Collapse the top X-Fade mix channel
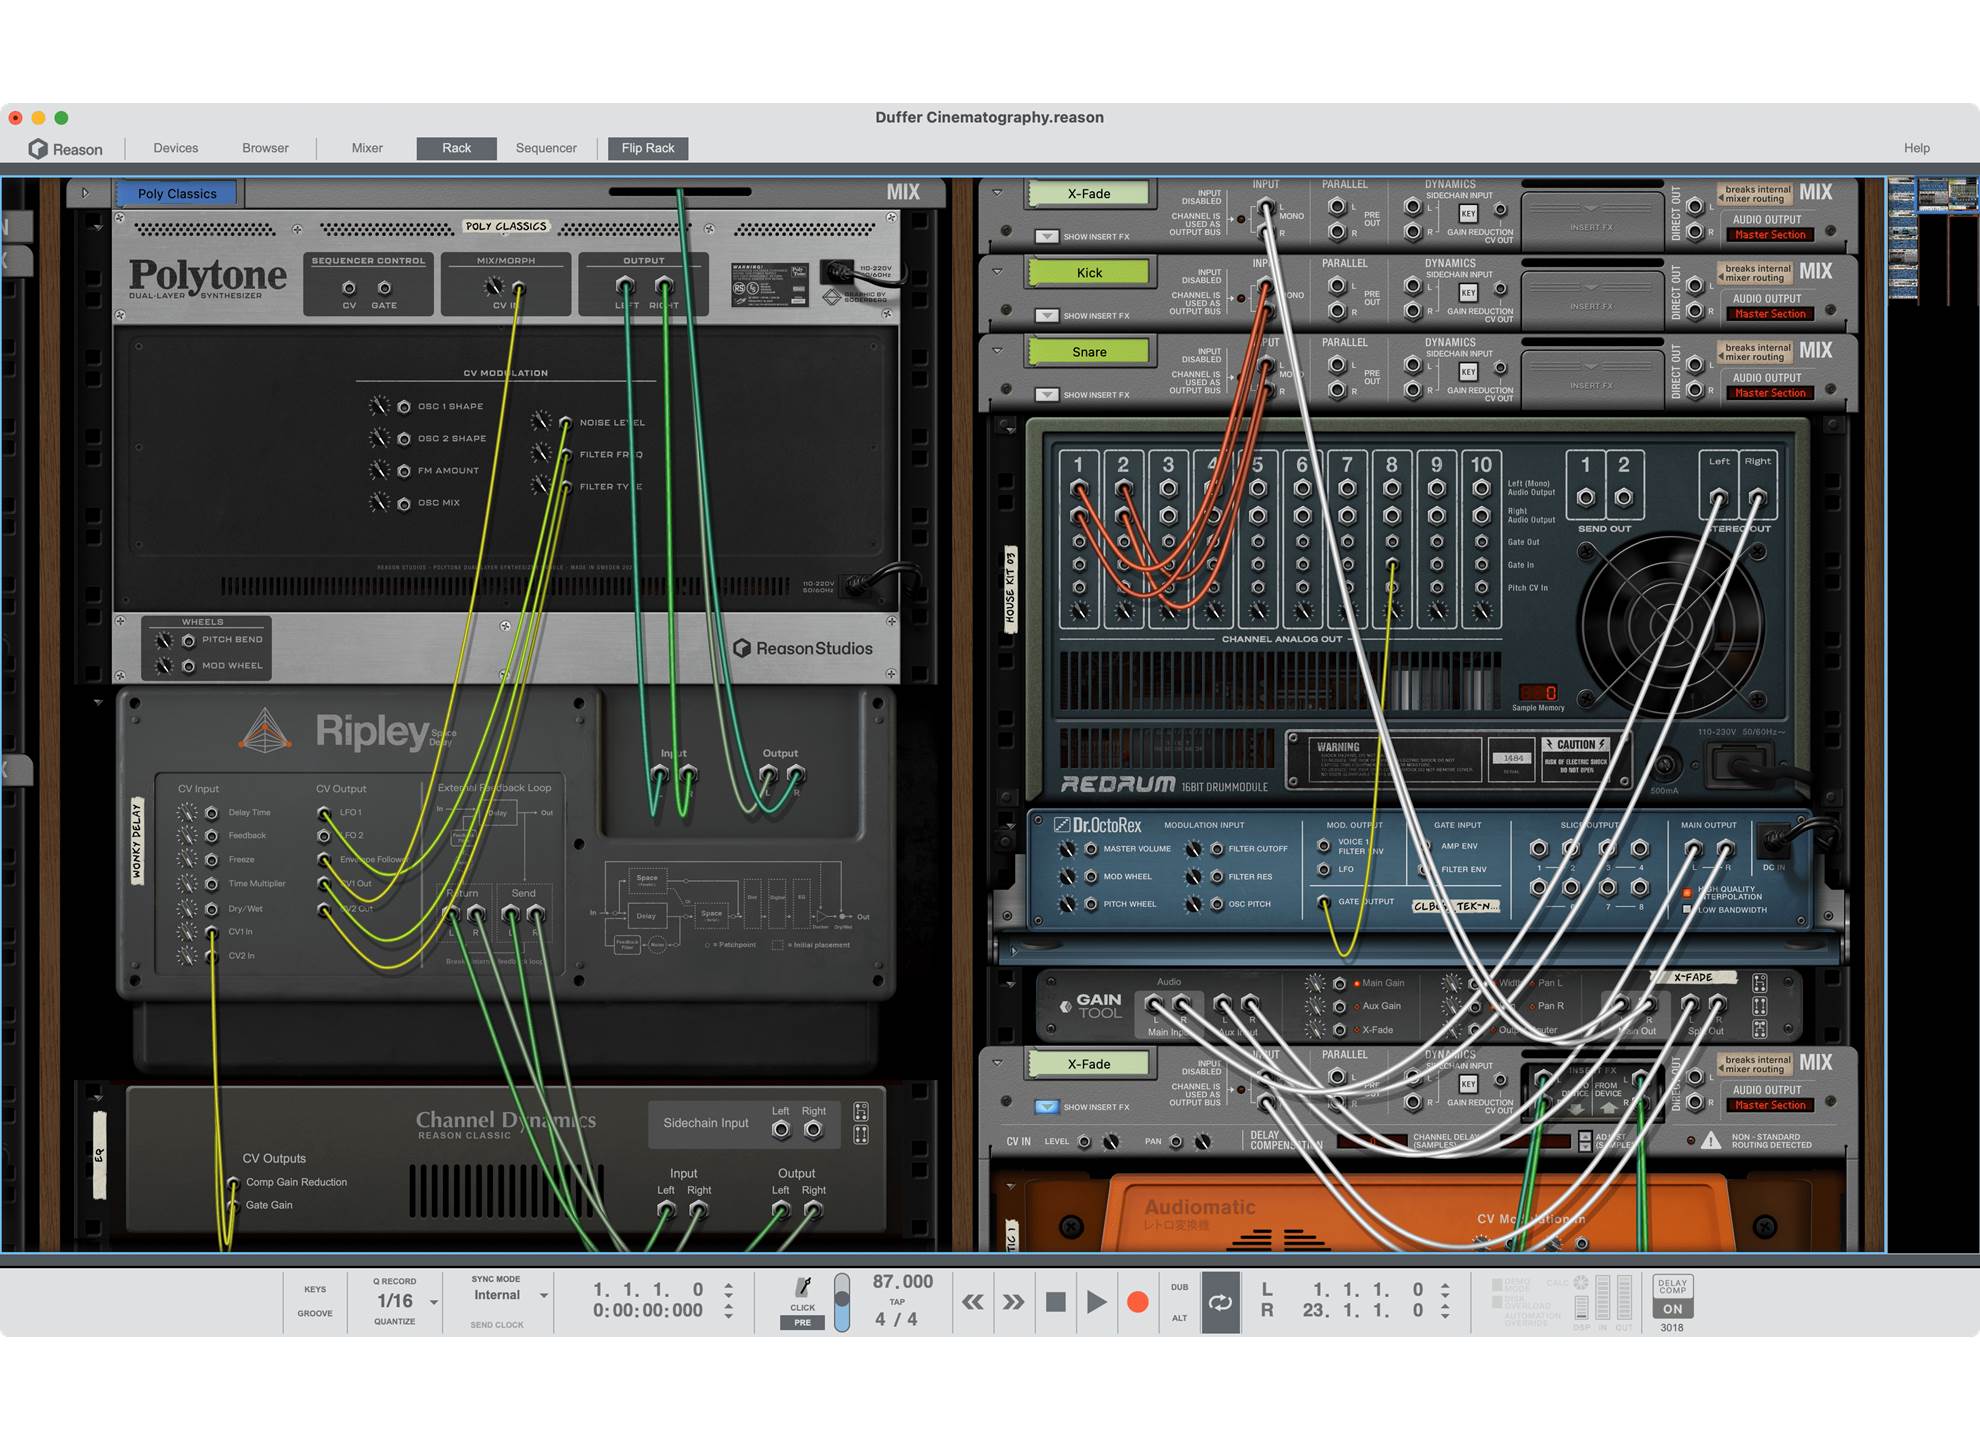Image resolution: width=1980 pixels, height=1440 pixels. click(997, 192)
